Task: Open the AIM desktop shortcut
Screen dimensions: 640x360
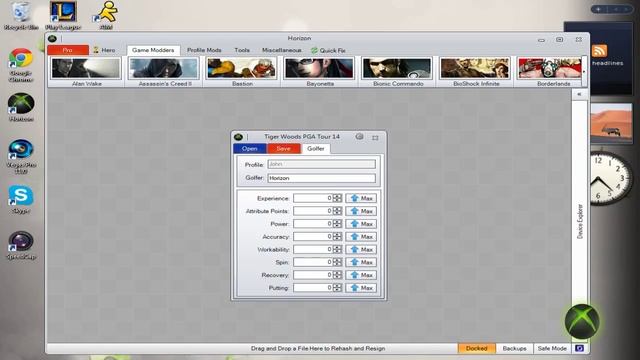Action: coord(106,16)
